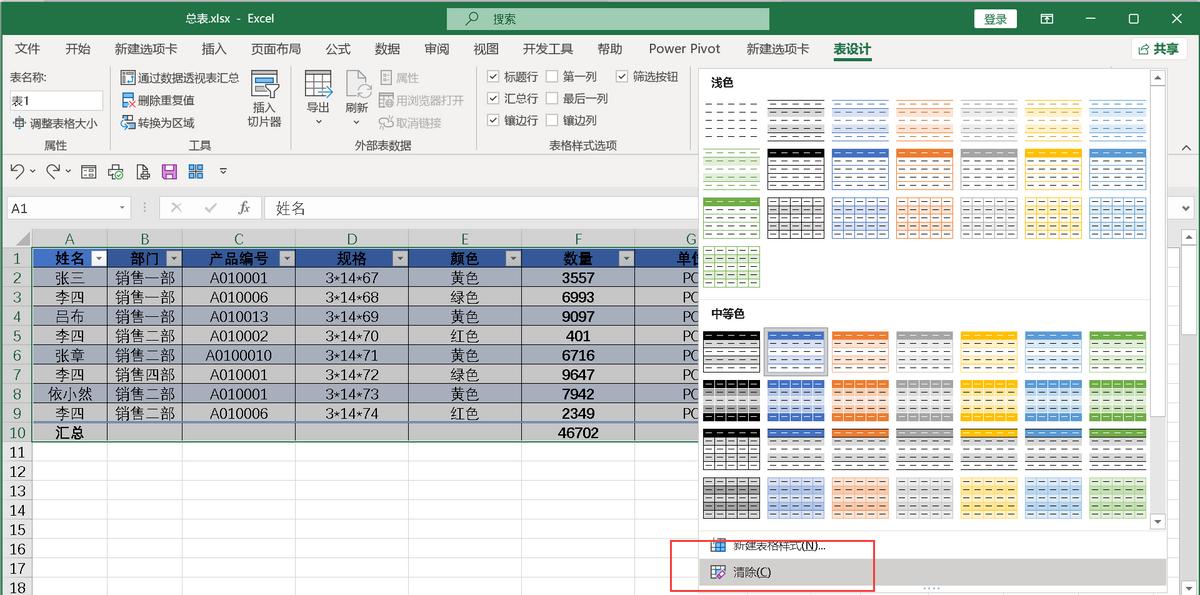Open Customize Quick Access Toolbar dropdown
Screen dimensions: 1200x595
coord(223,171)
